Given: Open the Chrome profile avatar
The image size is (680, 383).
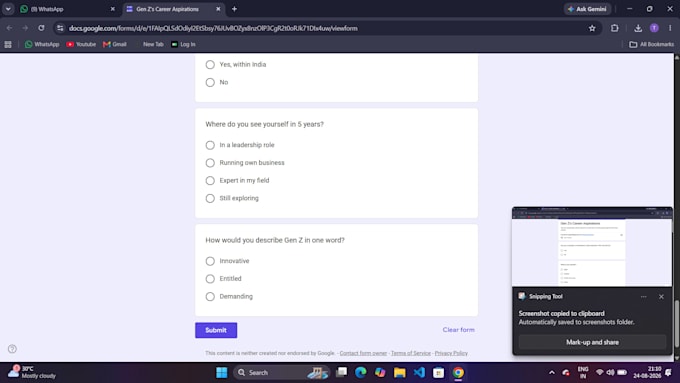Looking at the screenshot, I should pos(654,28).
